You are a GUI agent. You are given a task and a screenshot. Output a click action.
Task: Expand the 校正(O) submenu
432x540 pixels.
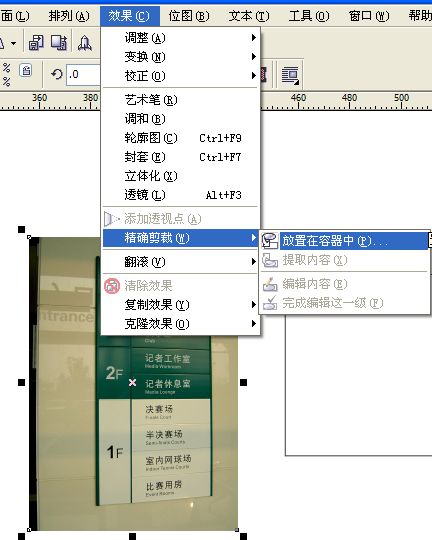181,75
